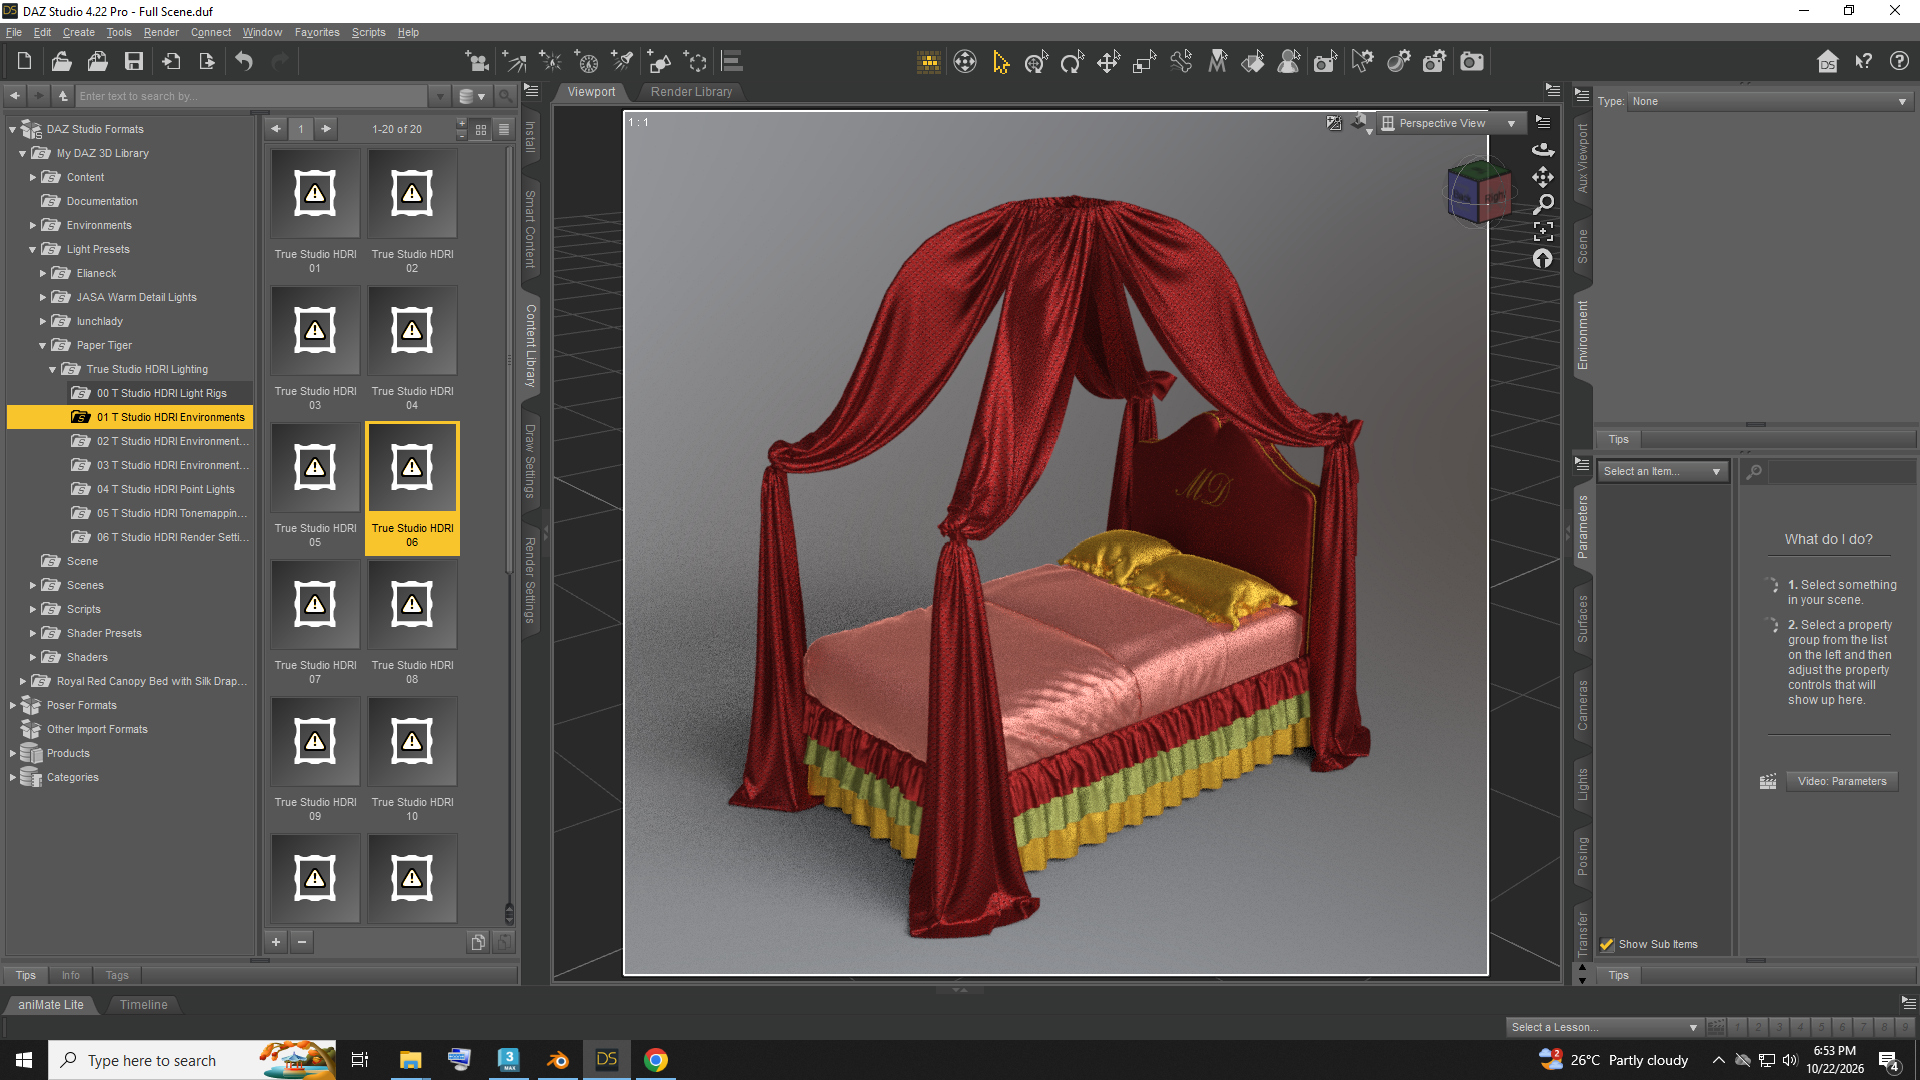Click the DAZ store home icon
This screenshot has height=1080, width=1920.
(1827, 62)
